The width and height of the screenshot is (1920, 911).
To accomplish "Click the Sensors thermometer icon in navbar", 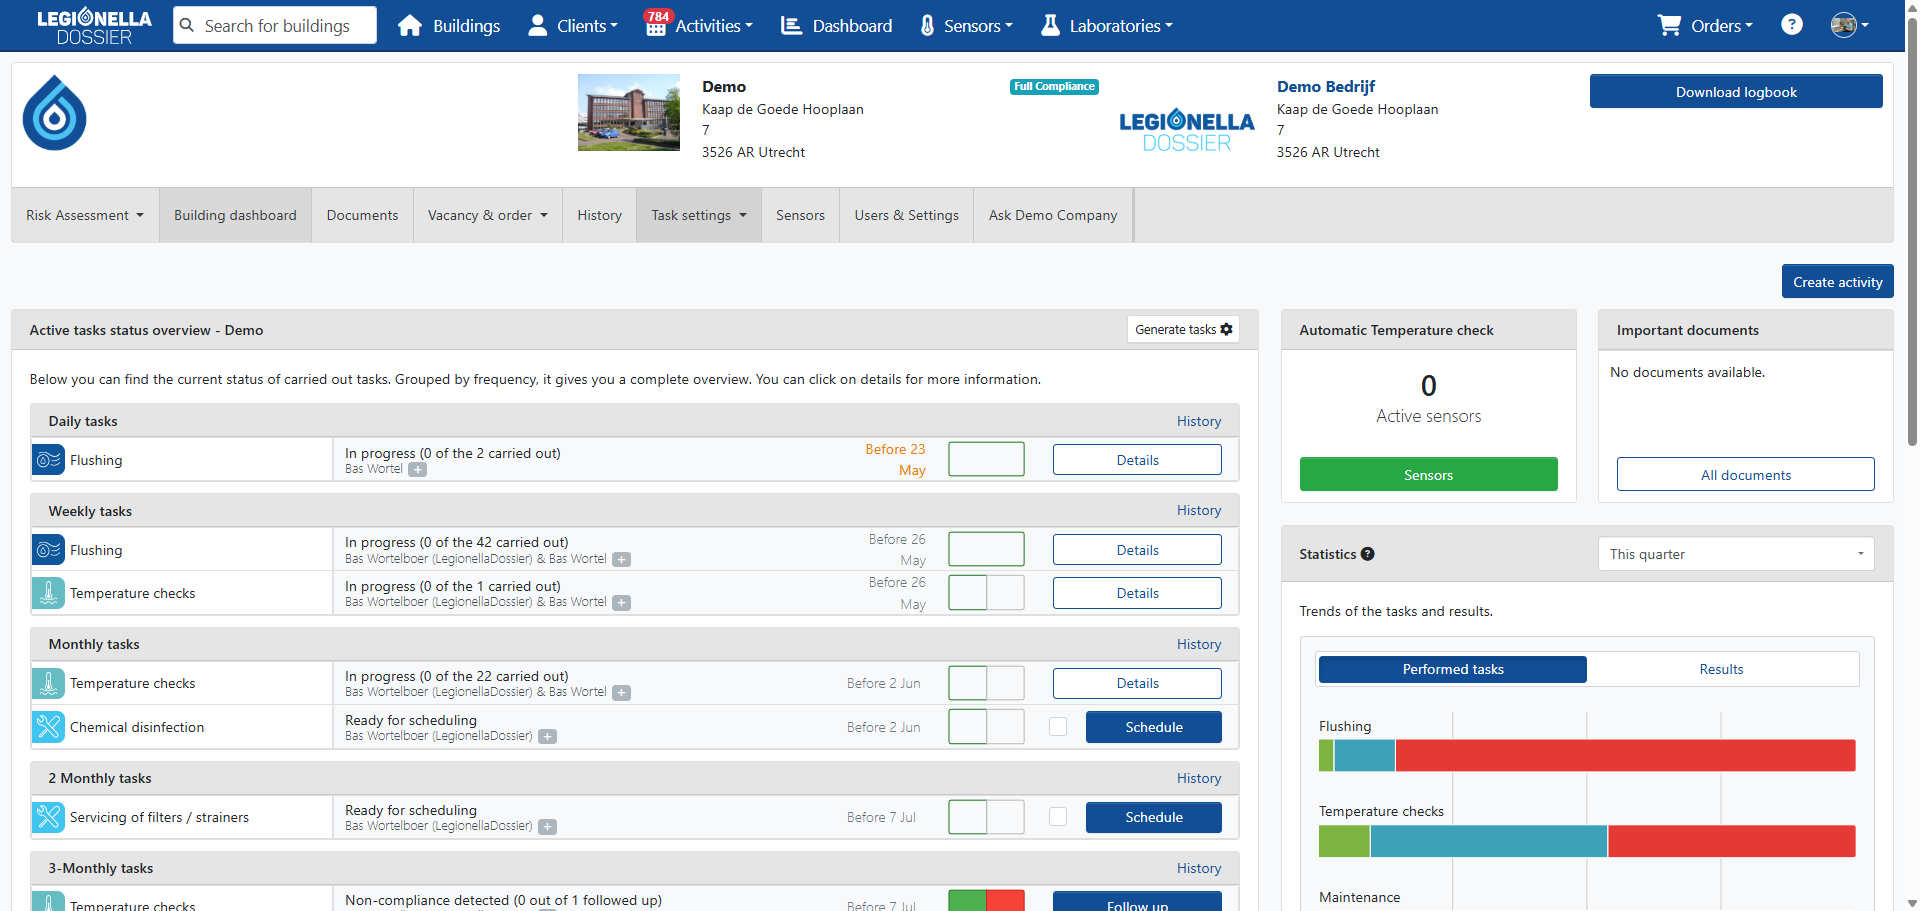I will point(927,26).
